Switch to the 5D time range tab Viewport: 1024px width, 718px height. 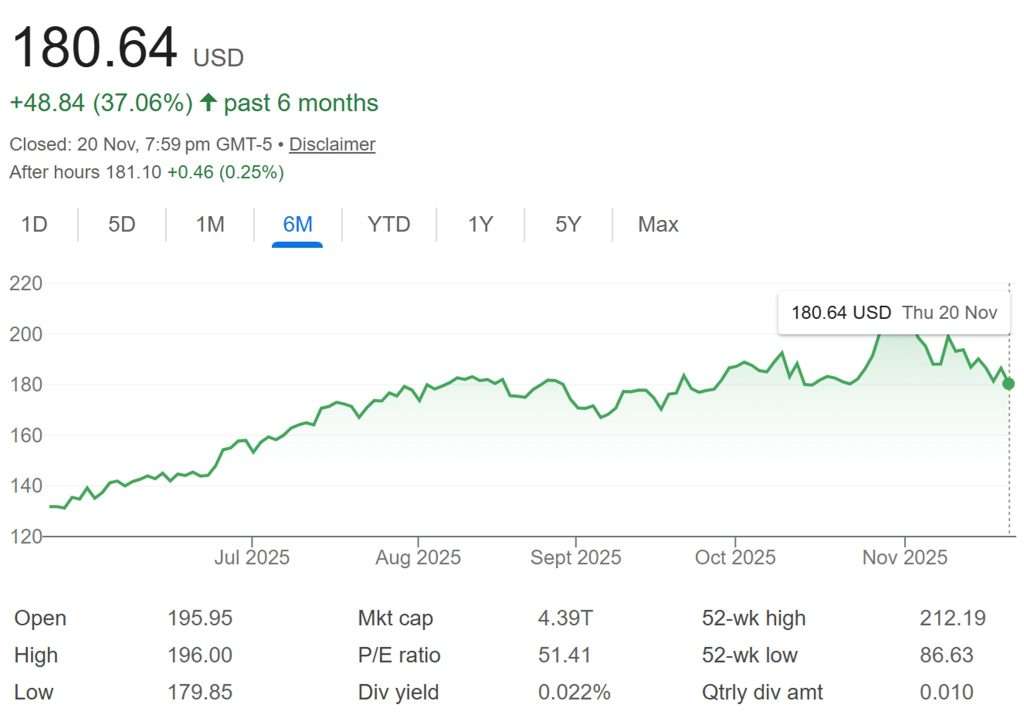click(x=120, y=224)
